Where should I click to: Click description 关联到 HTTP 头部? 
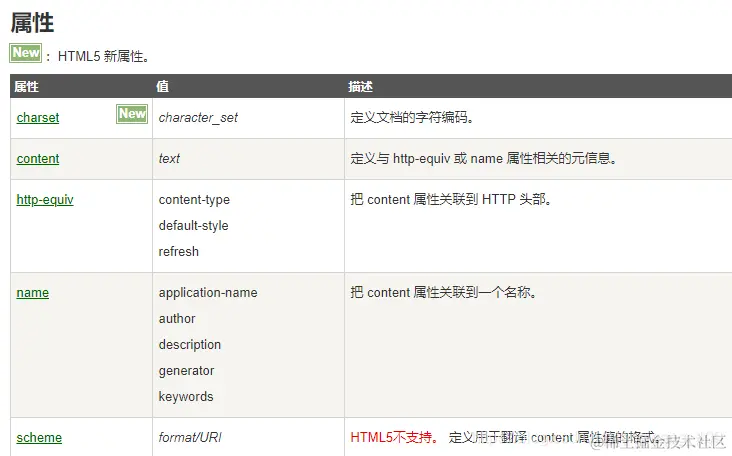tap(451, 200)
